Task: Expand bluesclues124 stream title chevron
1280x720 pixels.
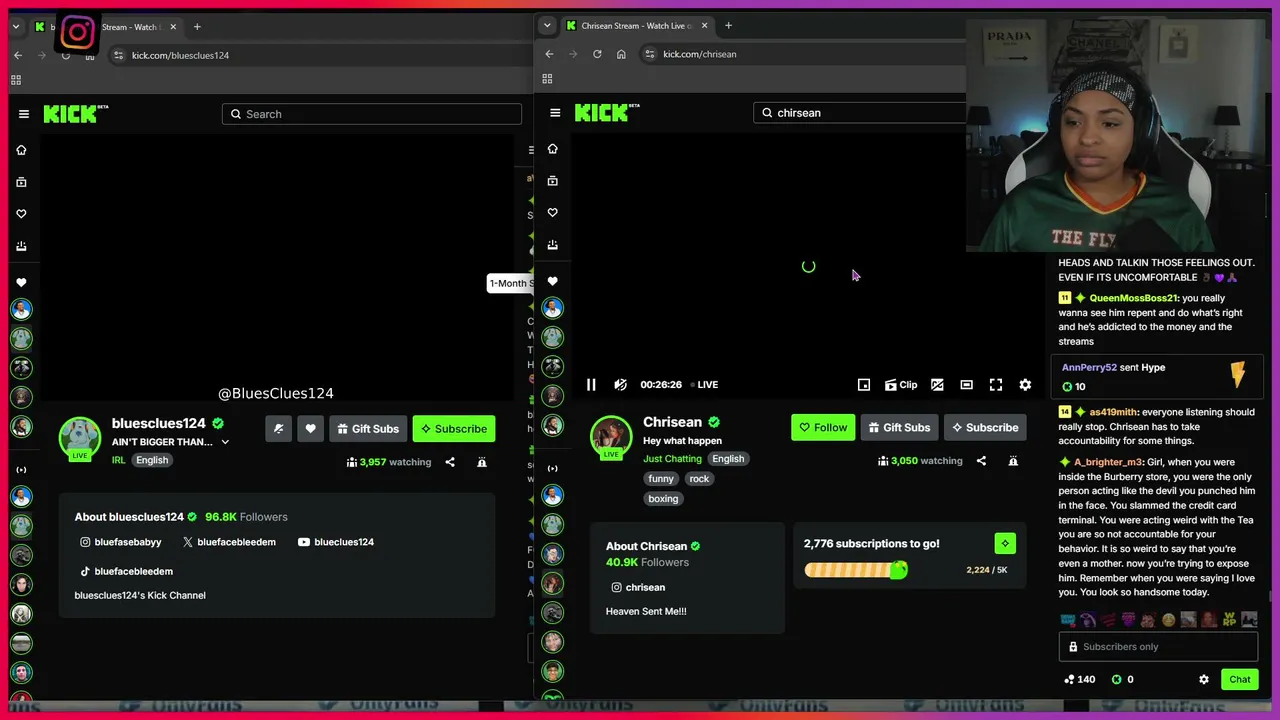Action: coord(225,442)
